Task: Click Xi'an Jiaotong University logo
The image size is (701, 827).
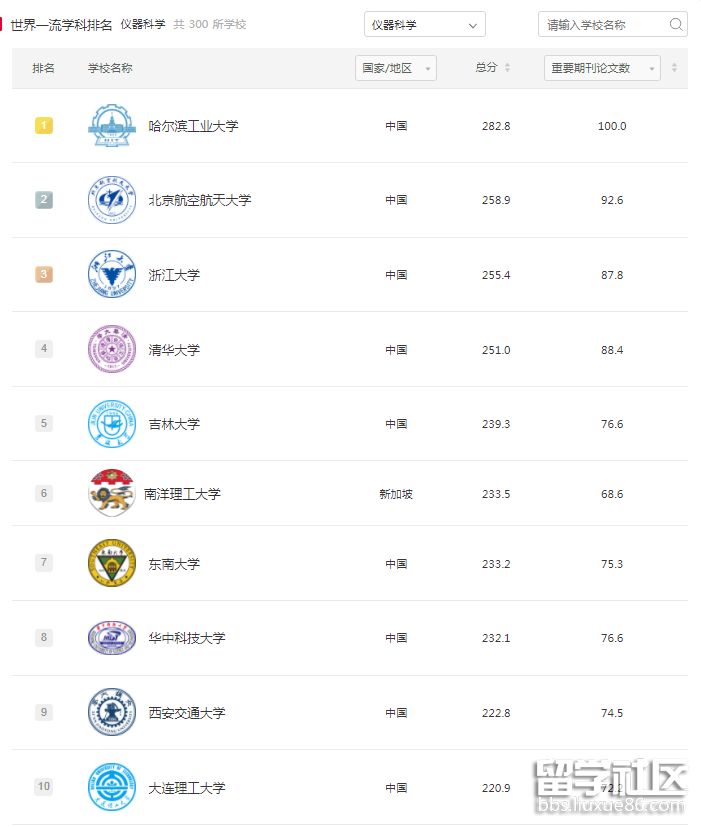Action: (x=111, y=712)
